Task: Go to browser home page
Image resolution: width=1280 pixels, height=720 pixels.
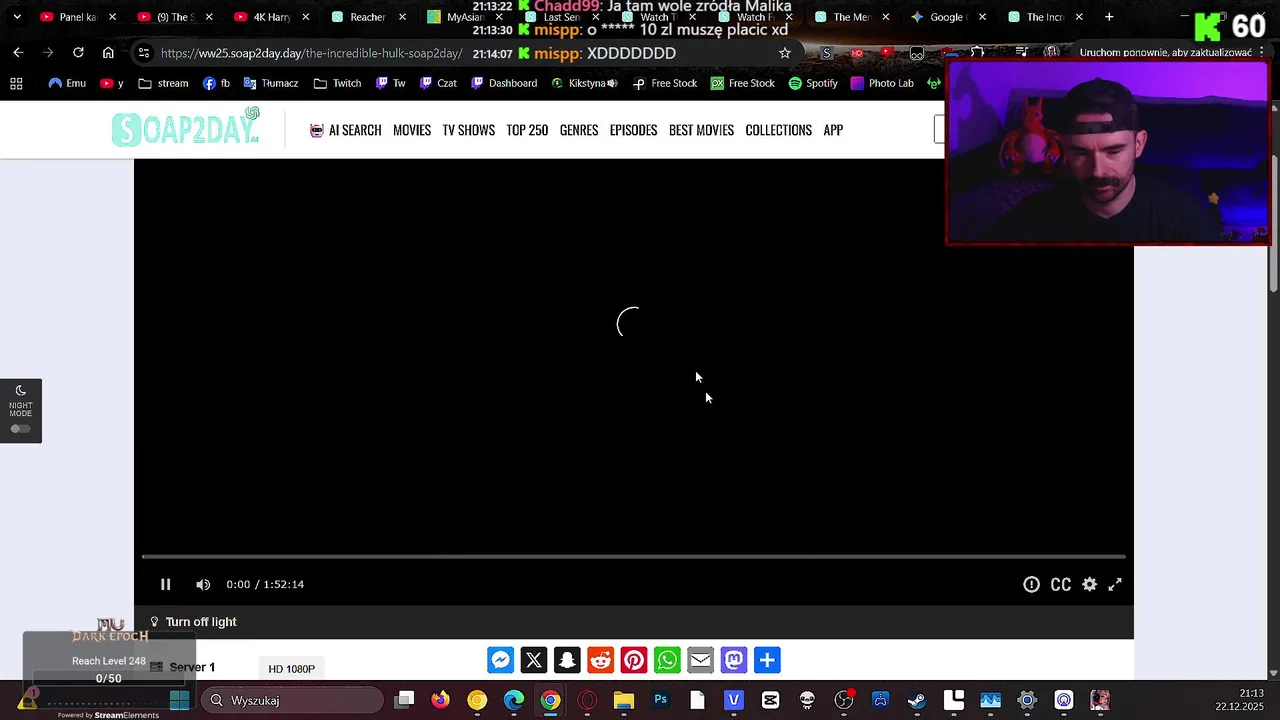Action: tap(108, 53)
